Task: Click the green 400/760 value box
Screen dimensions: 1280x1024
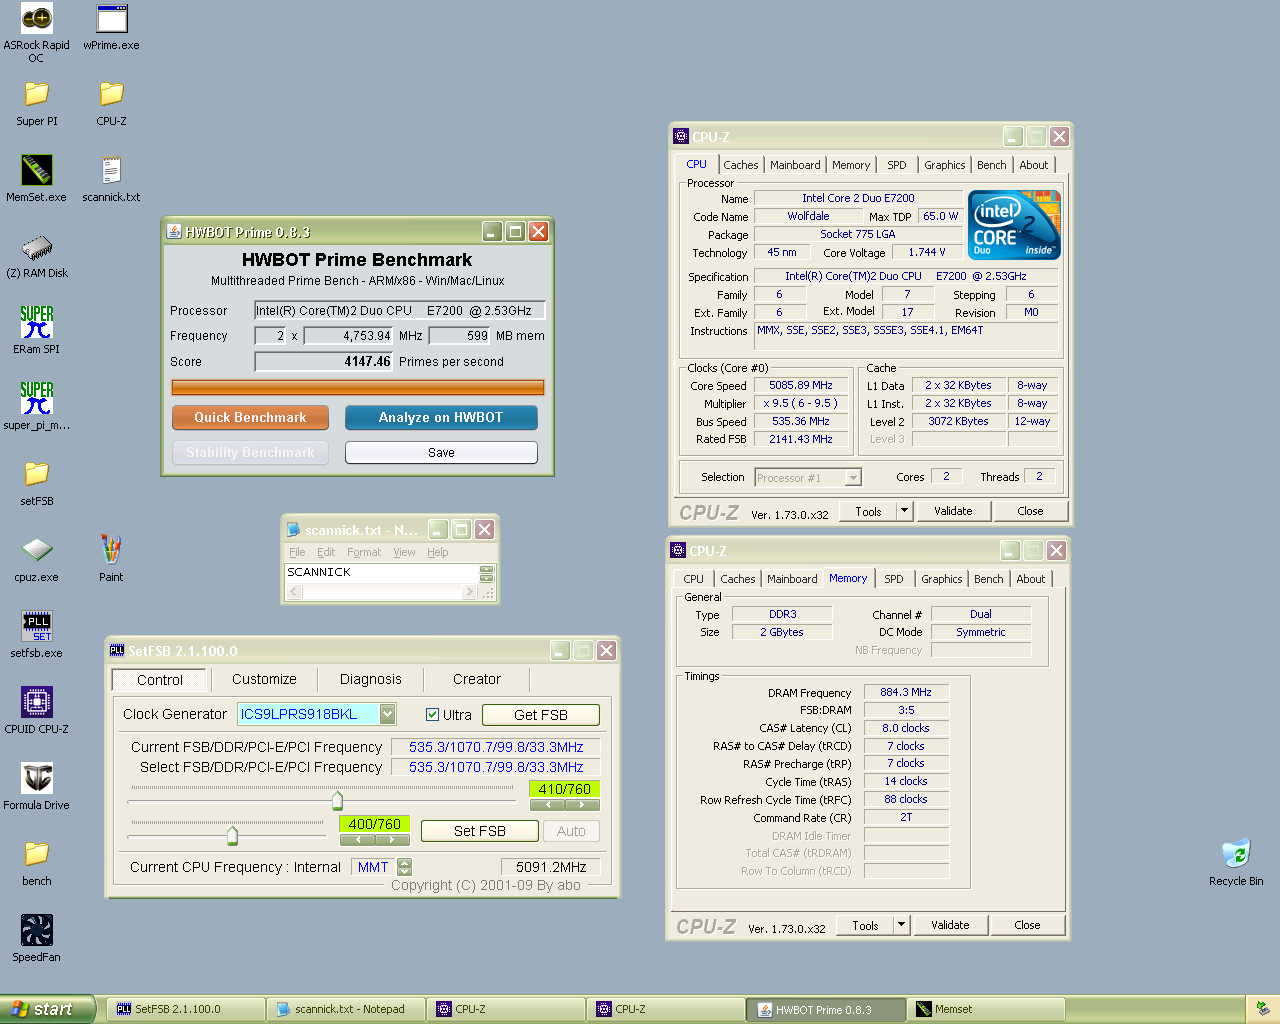Action: tap(375, 824)
